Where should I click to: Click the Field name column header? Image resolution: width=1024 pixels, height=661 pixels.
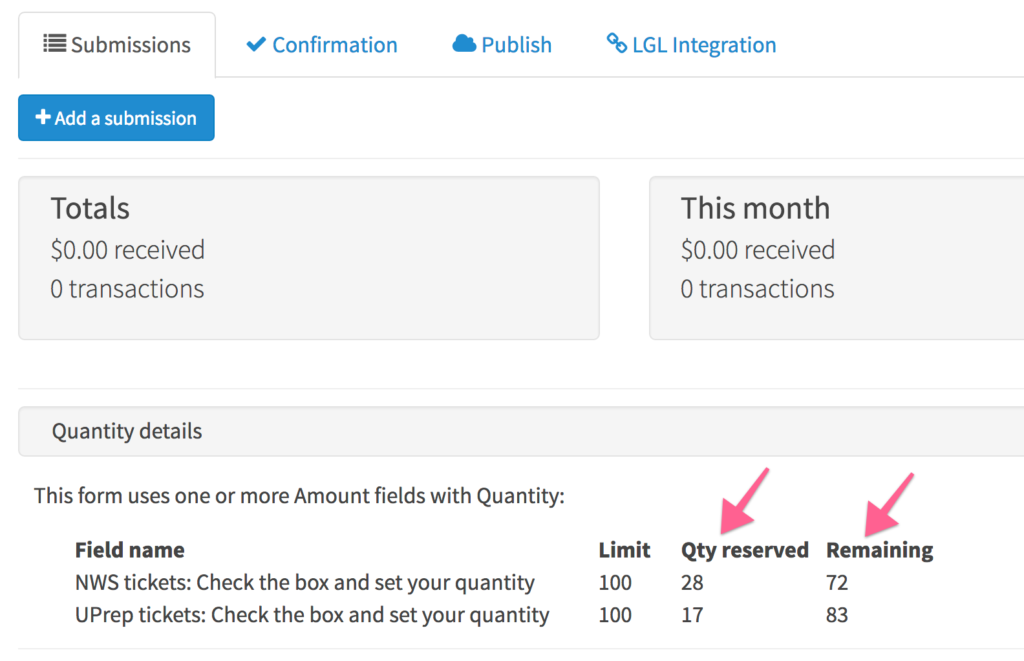tap(129, 550)
